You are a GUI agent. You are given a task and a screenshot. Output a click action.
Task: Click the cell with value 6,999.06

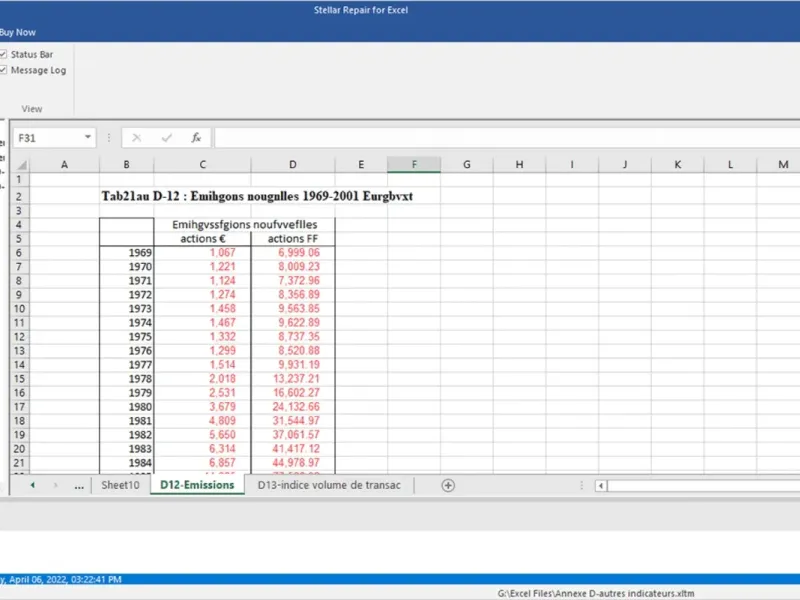(293, 253)
